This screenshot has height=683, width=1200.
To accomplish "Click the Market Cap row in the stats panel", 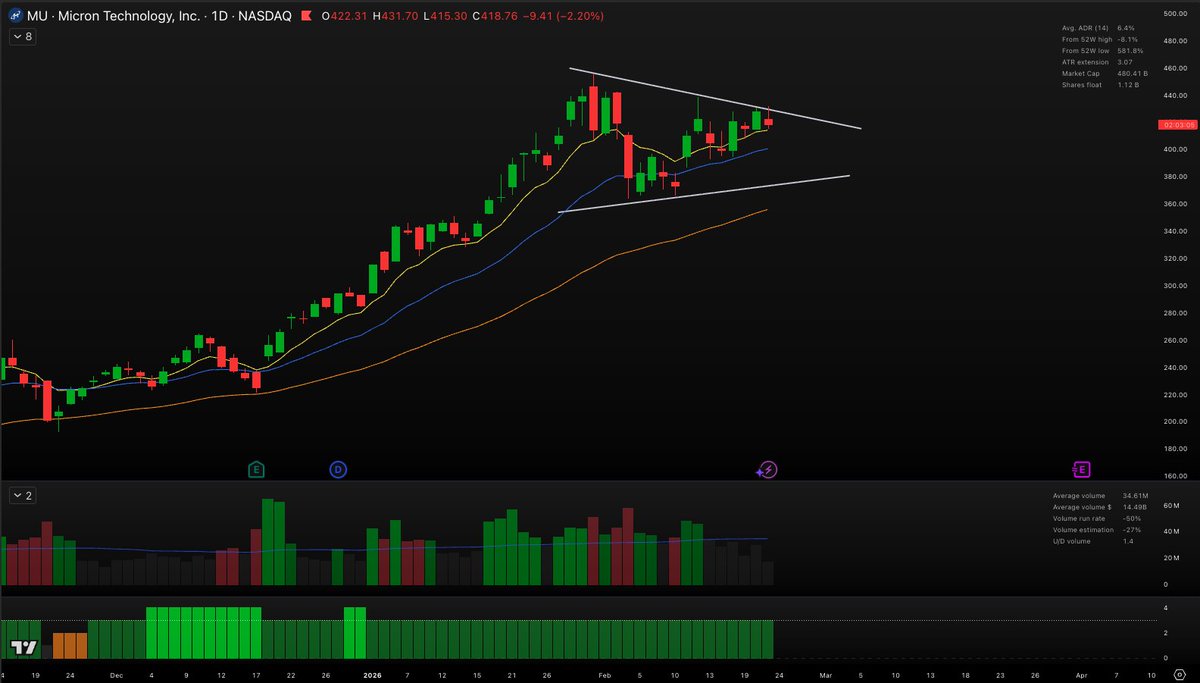I will [x=1100, y=73].
